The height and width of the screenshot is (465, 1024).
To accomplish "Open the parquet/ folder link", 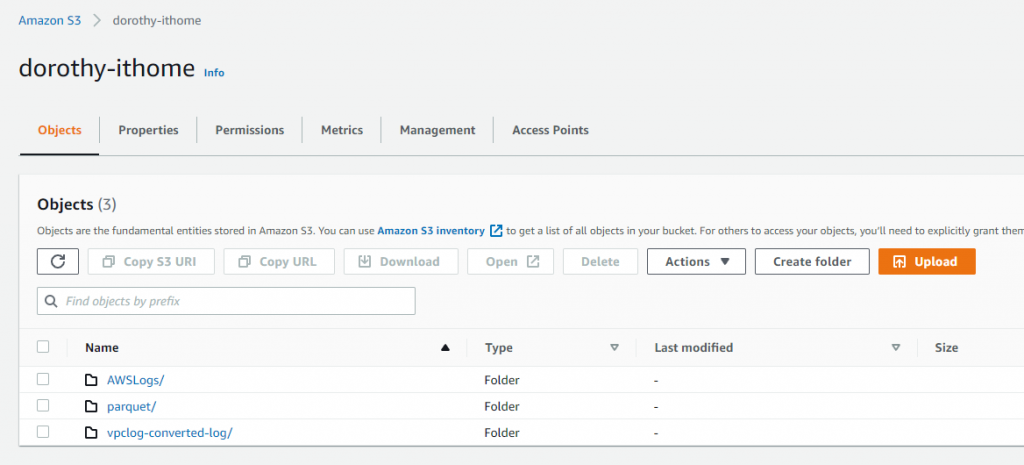I will click(131, 406).
